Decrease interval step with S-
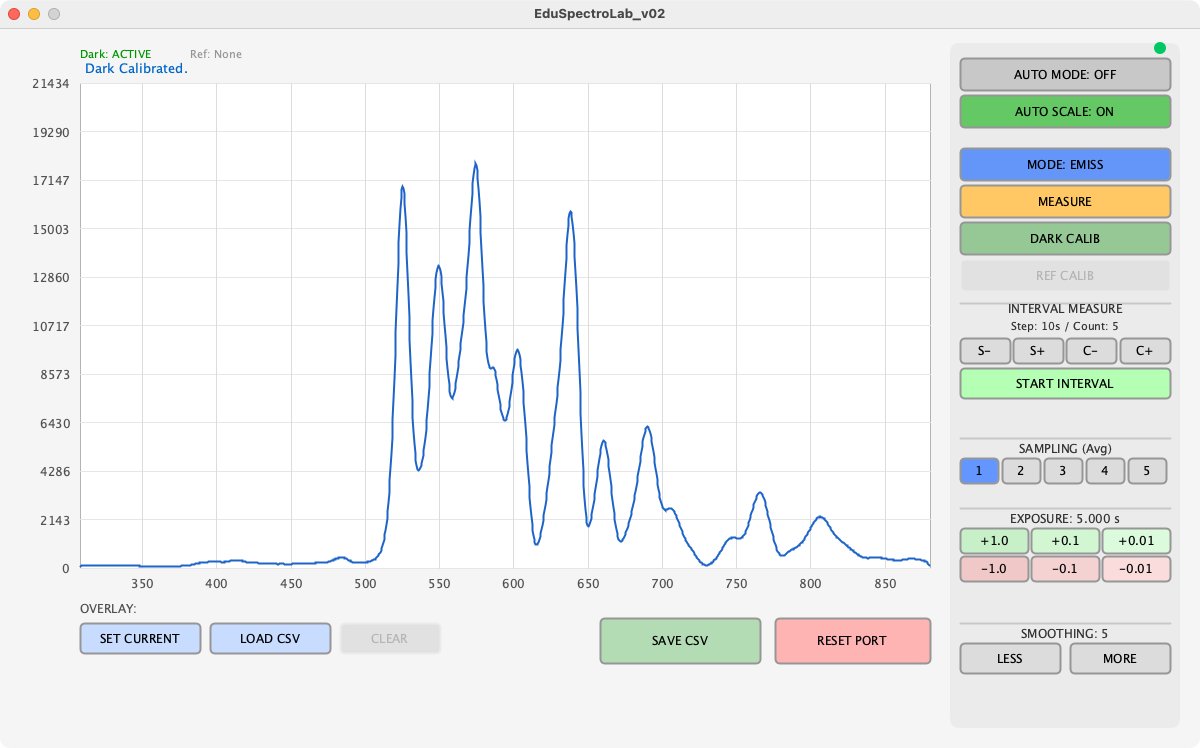This screenshot has width=1200, height=748. 985,351
